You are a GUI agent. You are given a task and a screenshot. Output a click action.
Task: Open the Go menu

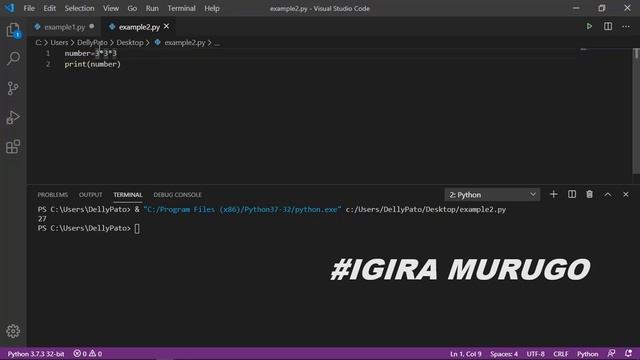point(132,8)
